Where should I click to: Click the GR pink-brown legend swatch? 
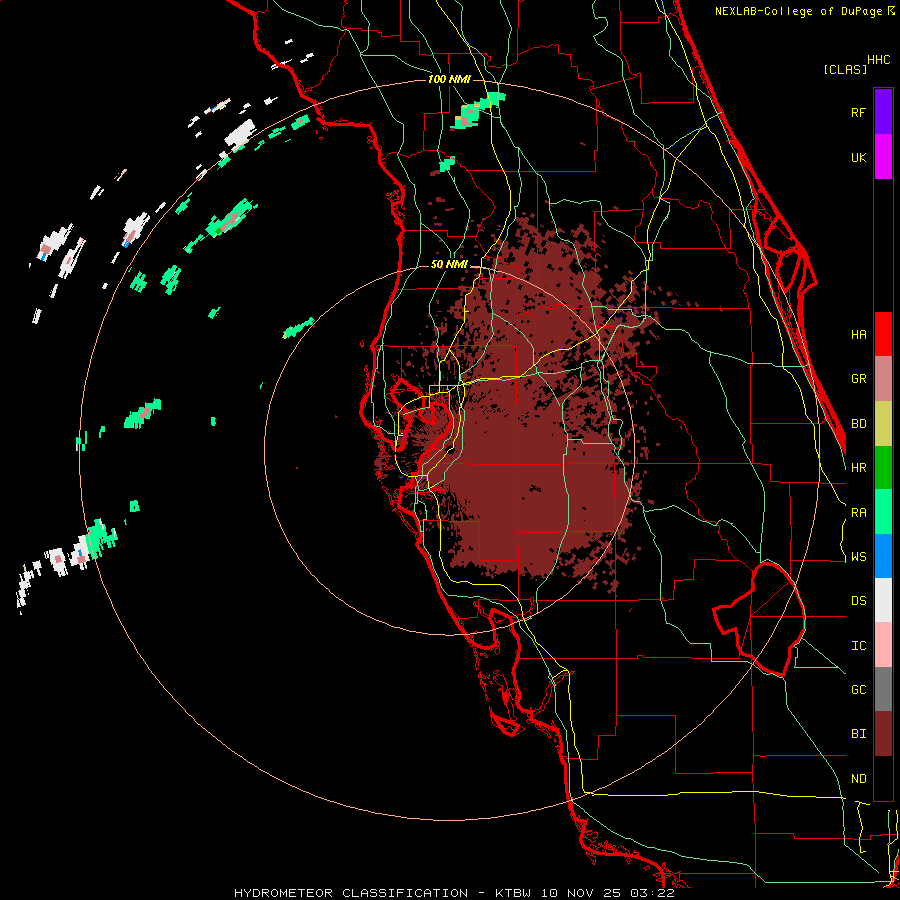click(883, 379)
